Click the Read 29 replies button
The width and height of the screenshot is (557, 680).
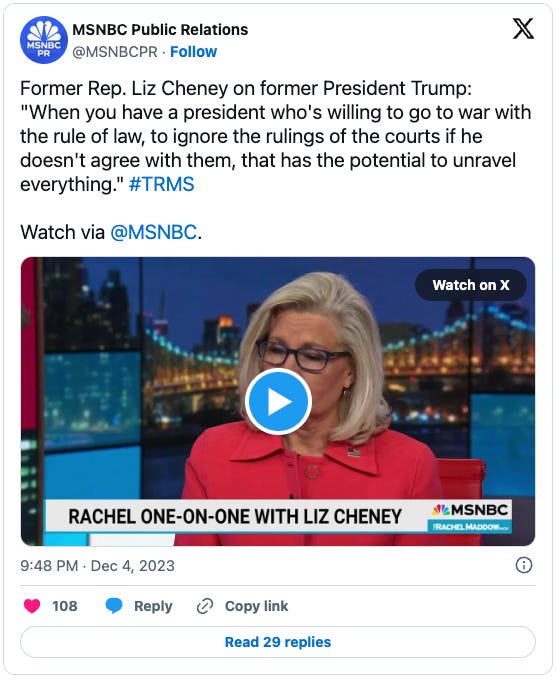click(x=278, y=642)
